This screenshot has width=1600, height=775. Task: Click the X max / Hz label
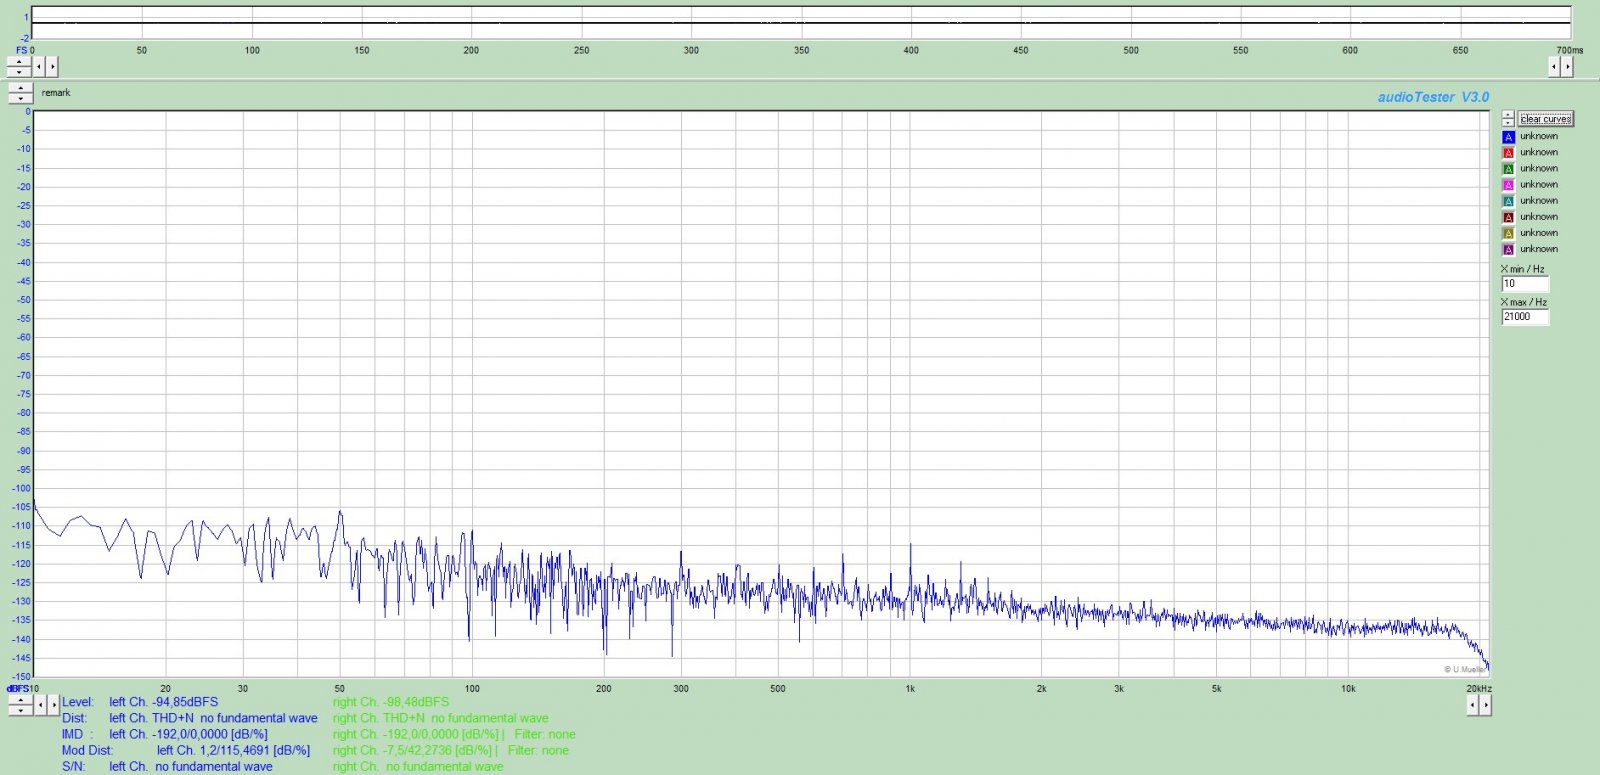(x=1524, y=302)
